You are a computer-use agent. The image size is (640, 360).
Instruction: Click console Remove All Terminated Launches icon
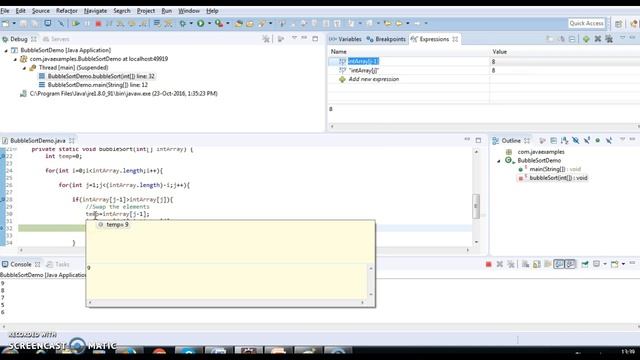point(511,264)
